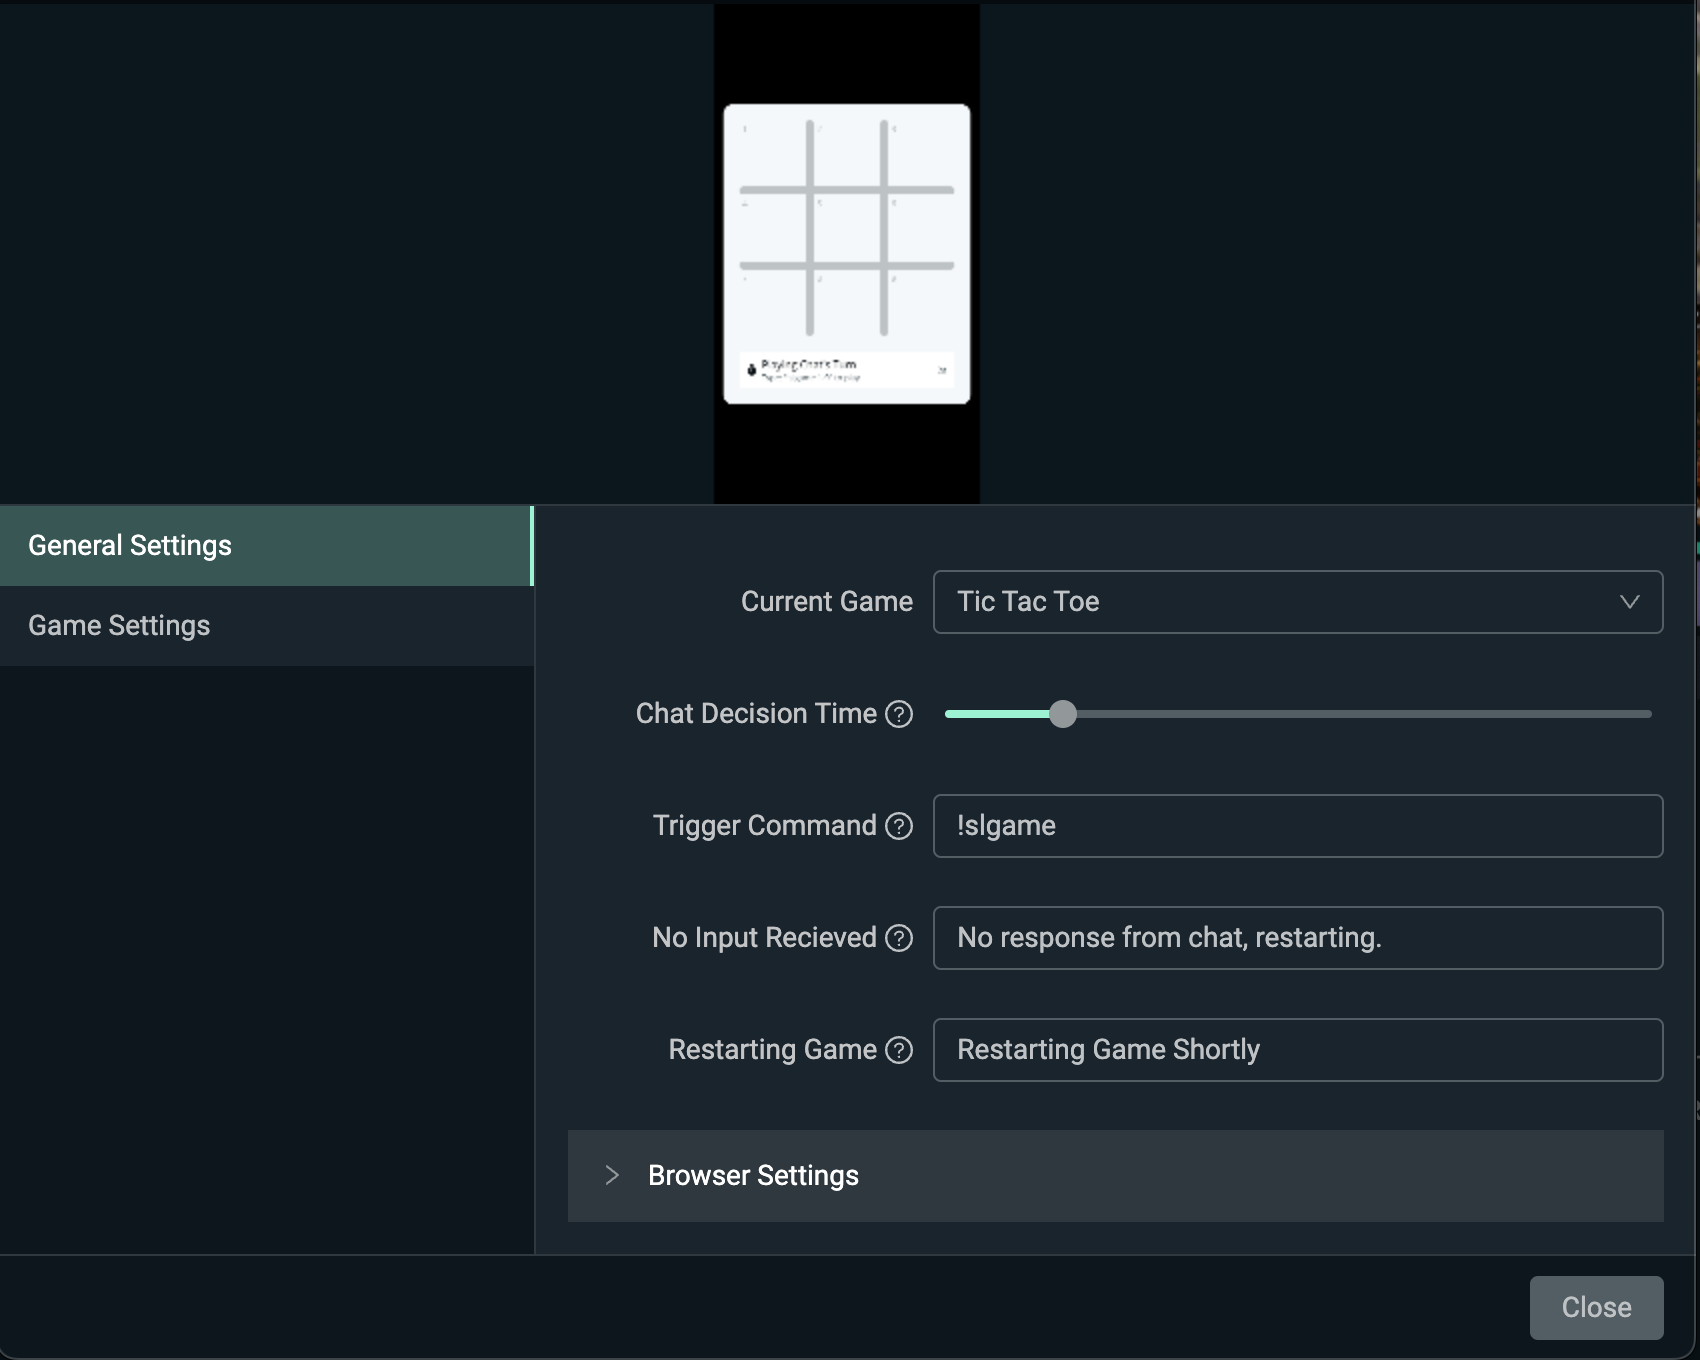1700x1360 pixels.
Task: Click the Browser Settings label
Action: [754, 1176]
